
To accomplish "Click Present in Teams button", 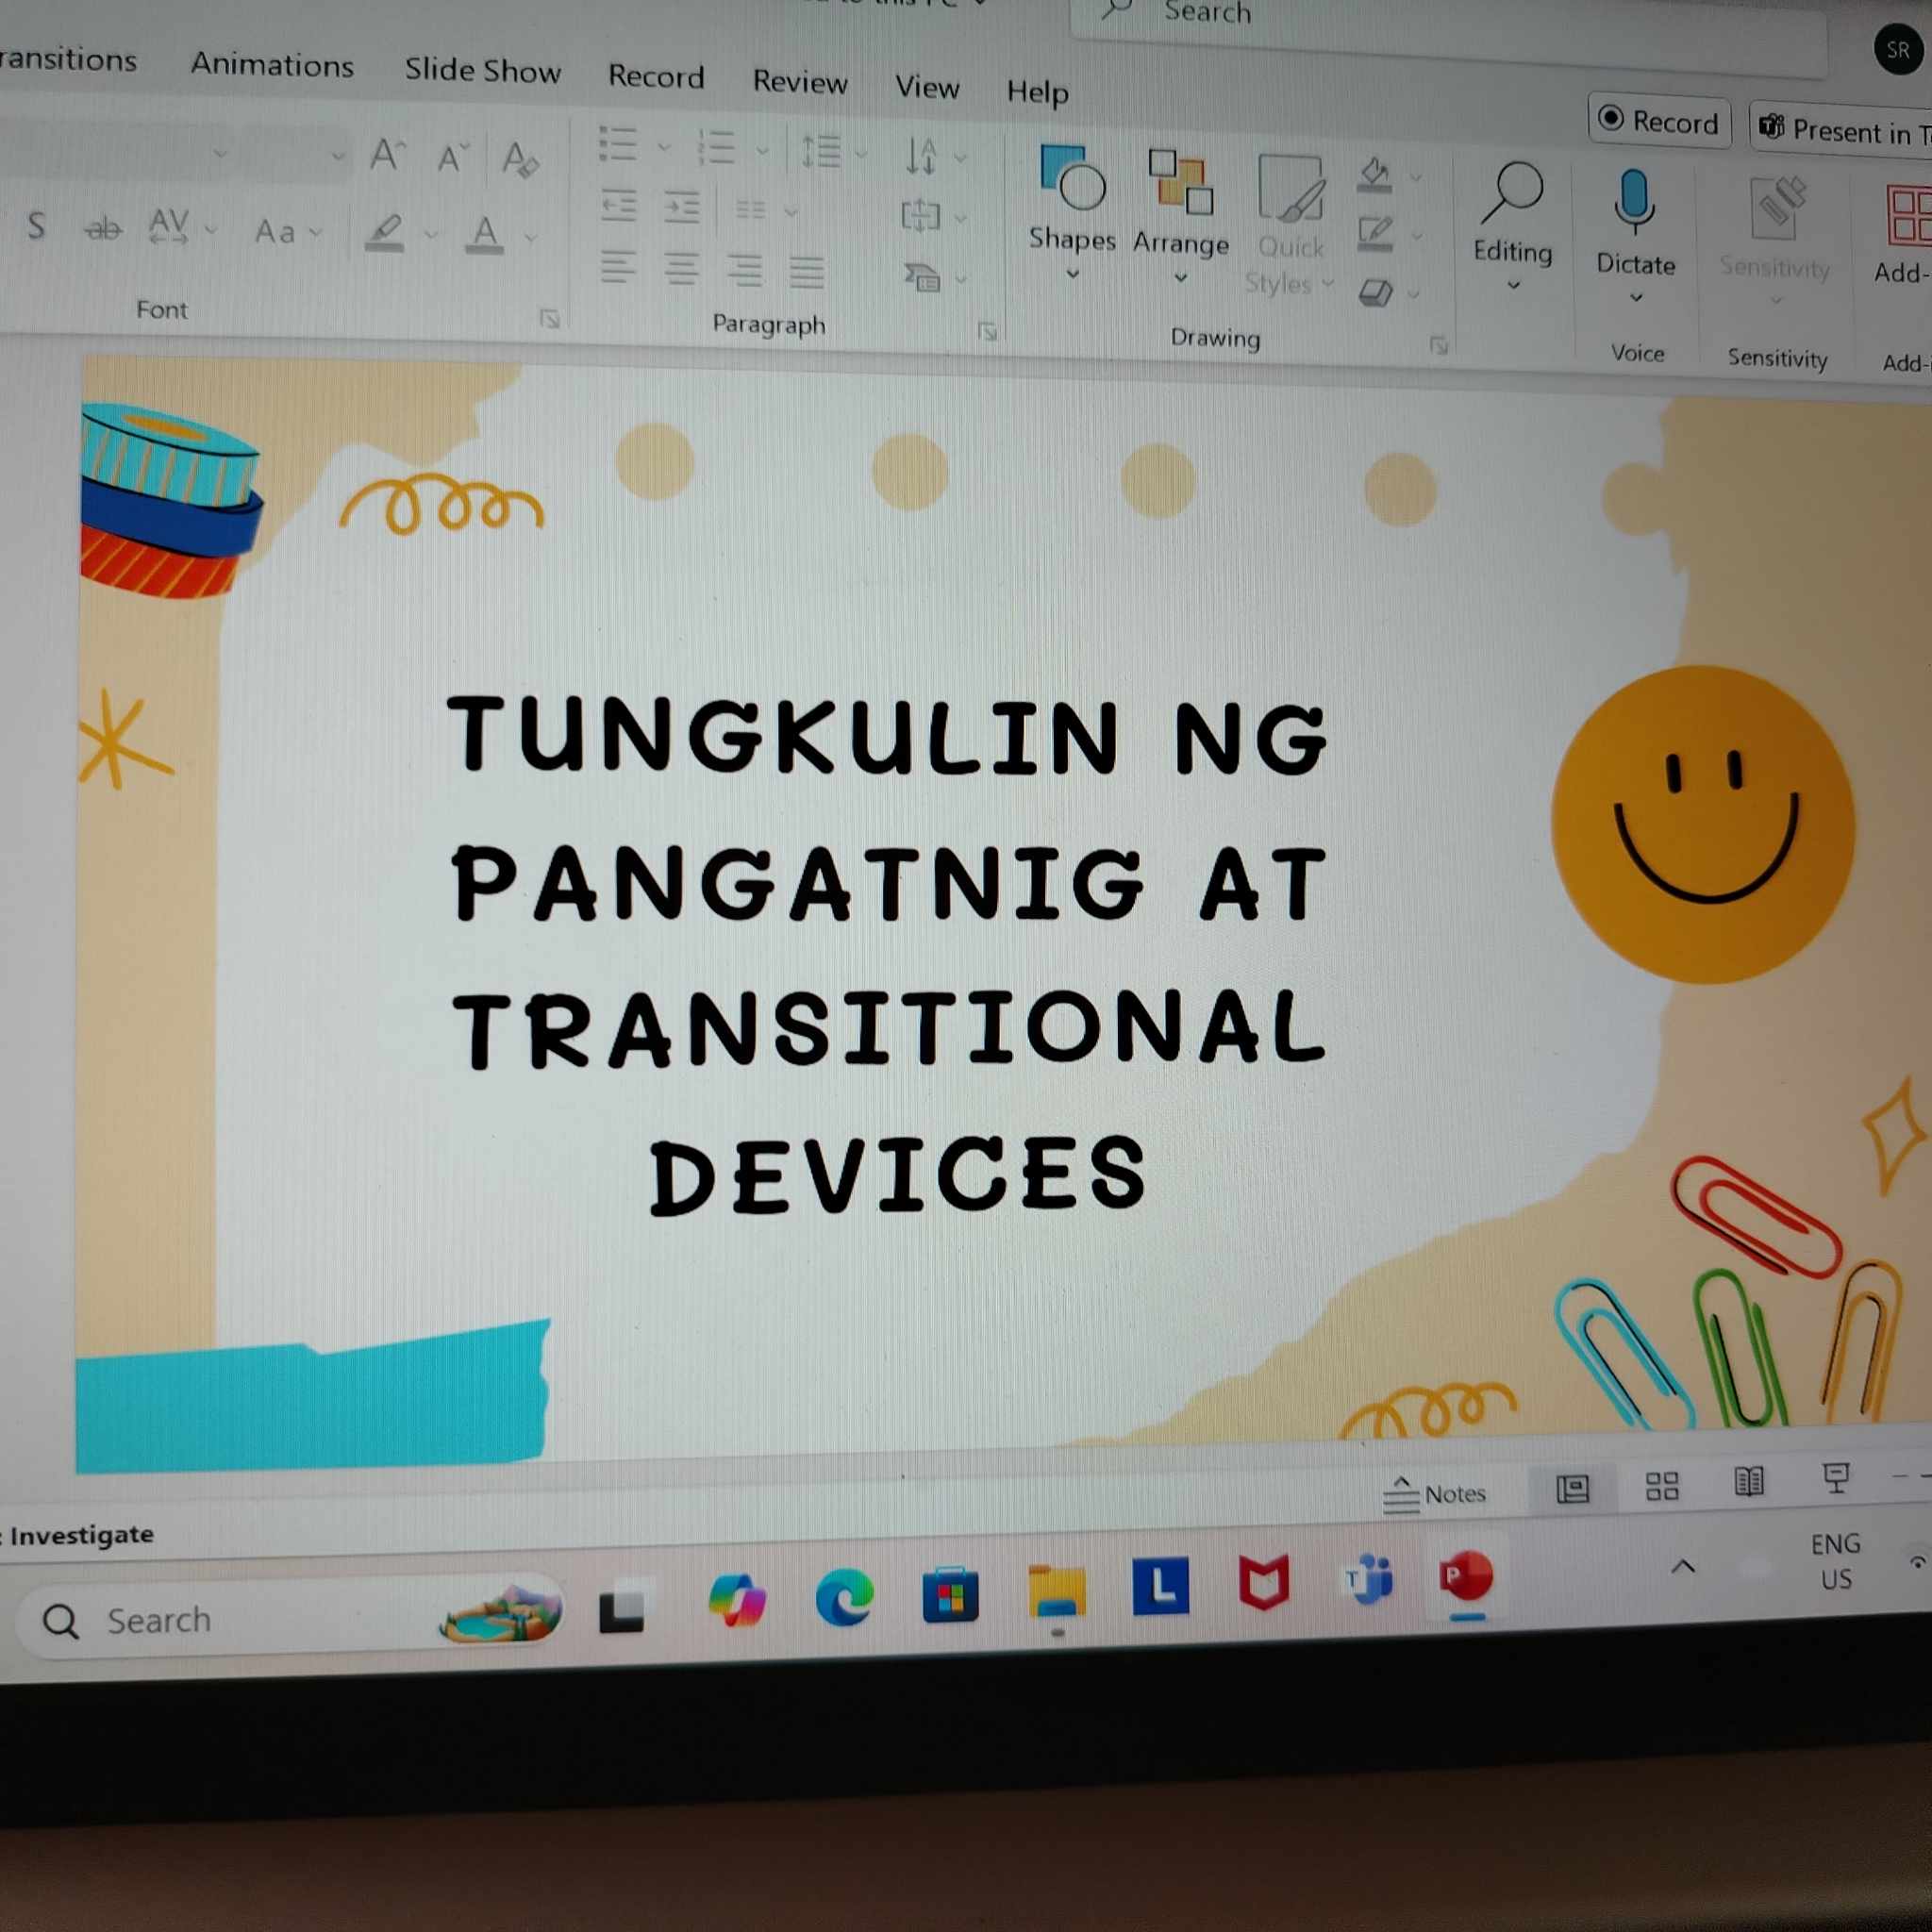I will (x=1844, y=130).
